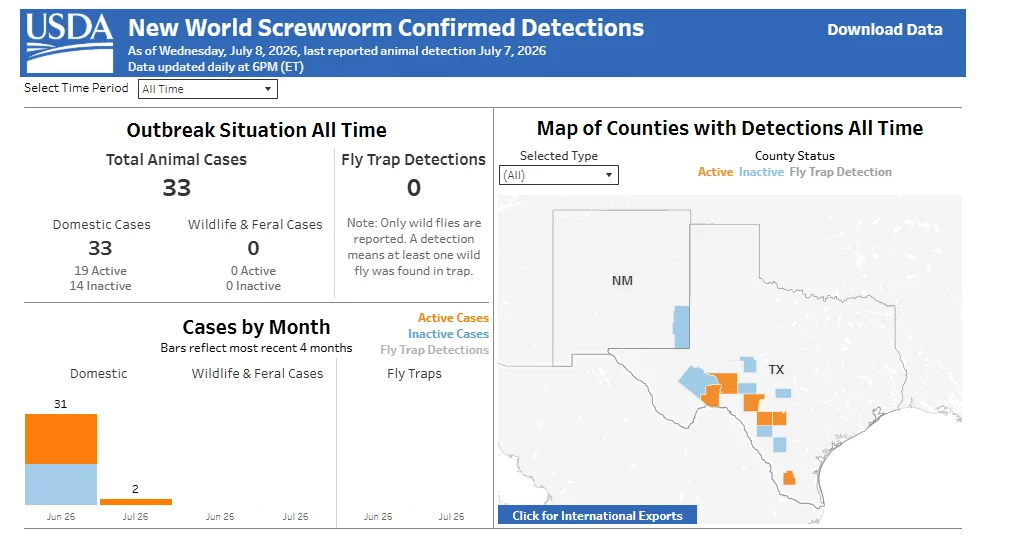The height and width of the screenshot is (534, 1021).
Task: Click the Download Data link
Action: coord(884,30)
